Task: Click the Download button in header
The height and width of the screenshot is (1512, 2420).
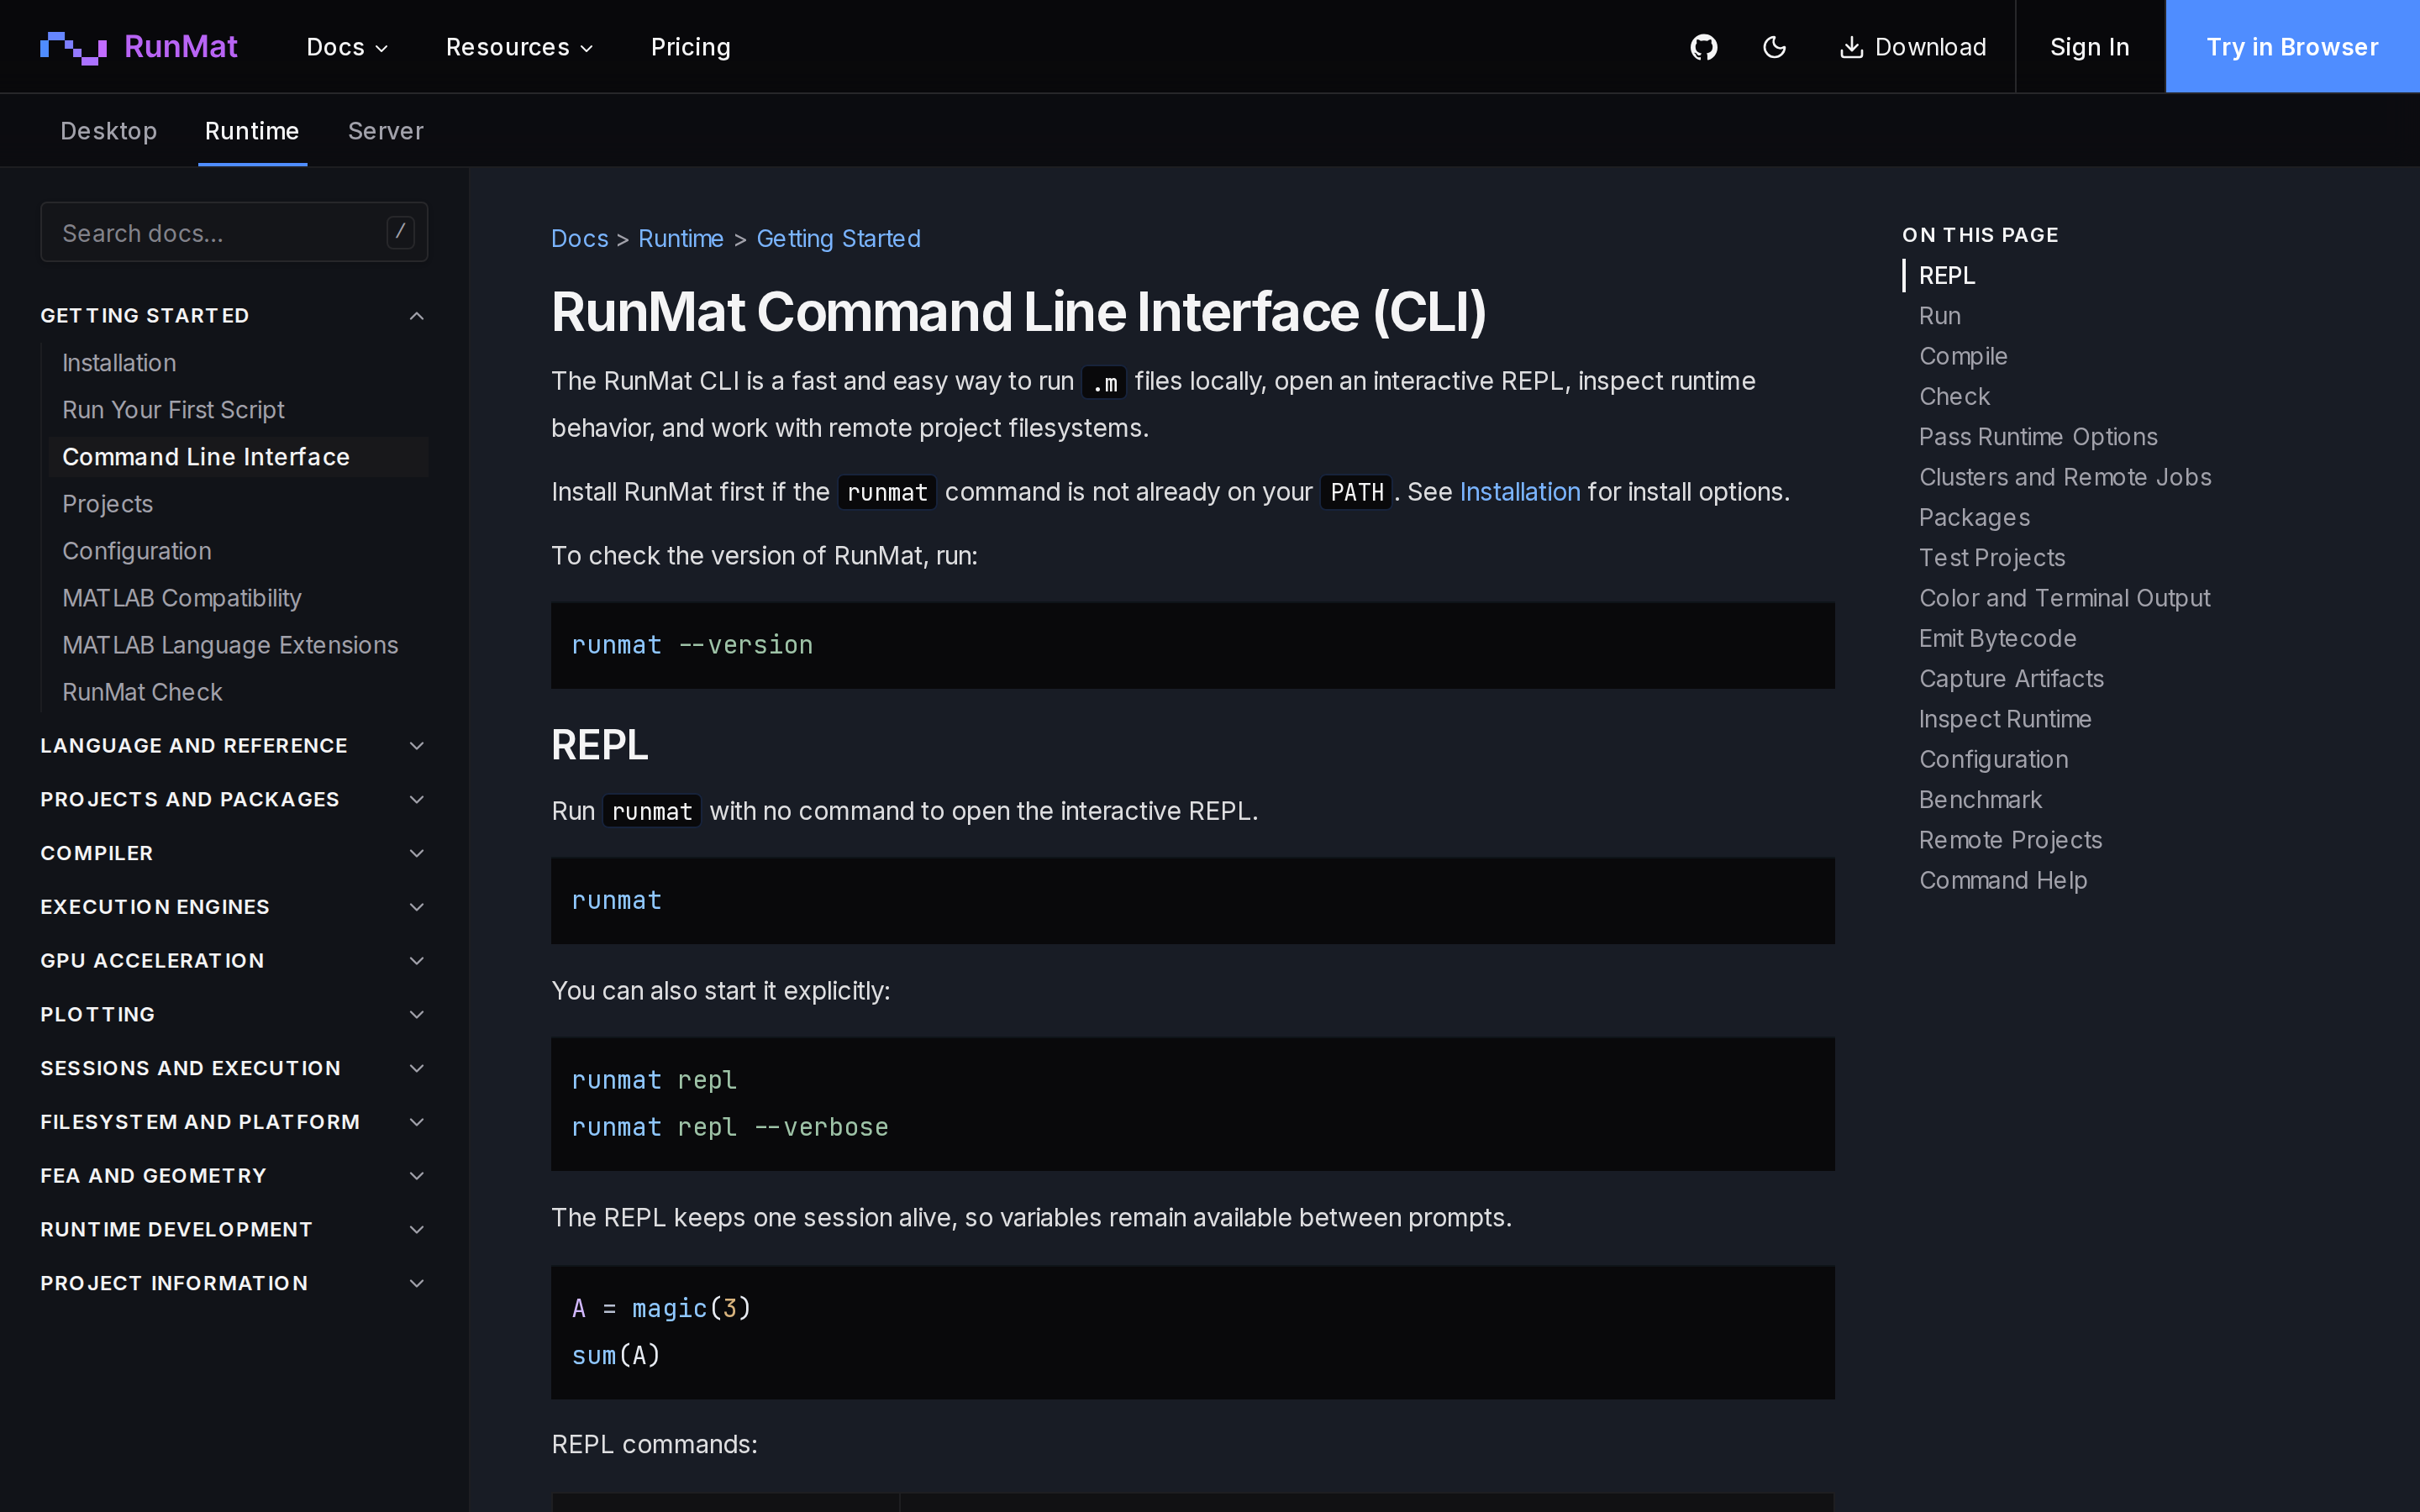Action: coord(1913,47)
